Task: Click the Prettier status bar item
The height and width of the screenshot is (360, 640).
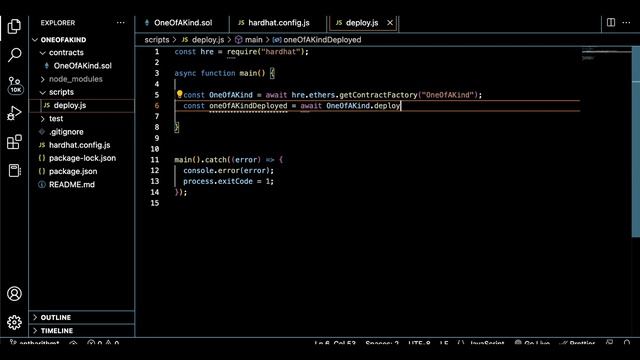Action: coord(577,344)
